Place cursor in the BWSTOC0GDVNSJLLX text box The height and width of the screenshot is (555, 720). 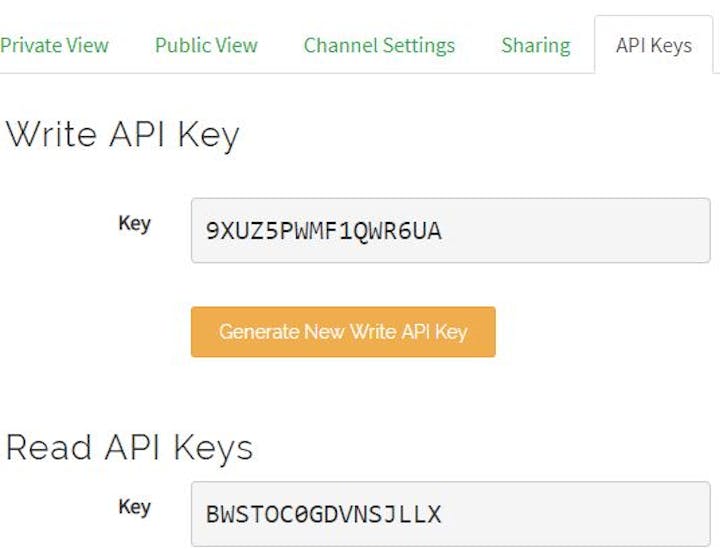[x=450, y=514]
